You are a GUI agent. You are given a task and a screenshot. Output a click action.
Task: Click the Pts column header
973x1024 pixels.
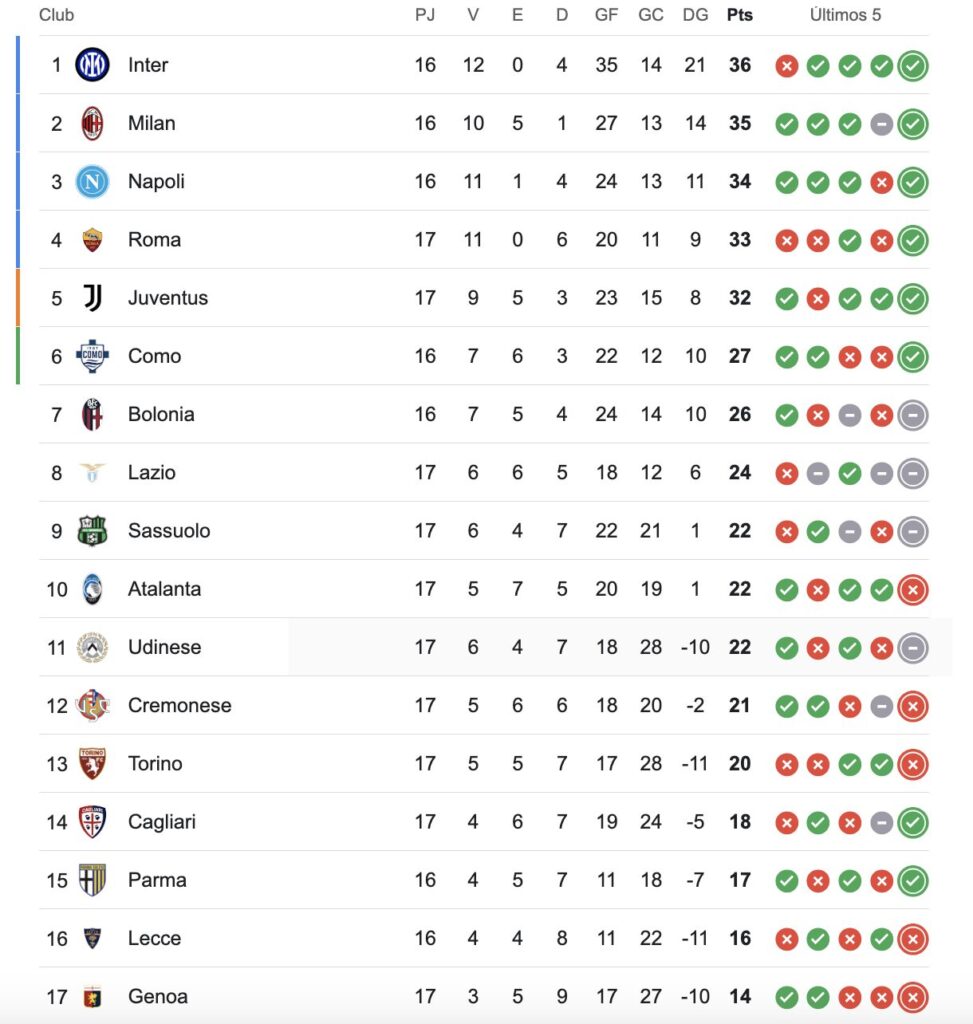tap(740, 15)
